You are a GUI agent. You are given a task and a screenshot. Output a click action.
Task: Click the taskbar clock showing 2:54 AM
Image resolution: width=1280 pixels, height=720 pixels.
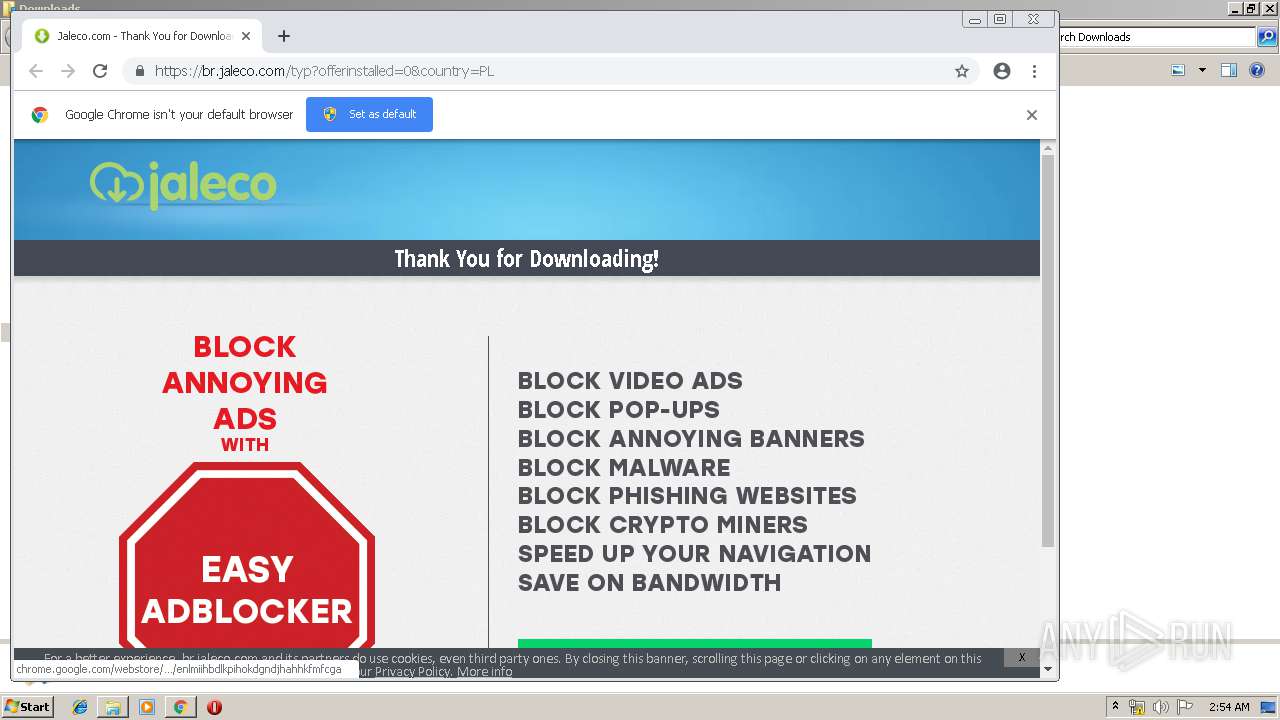tap(1229, 707)
